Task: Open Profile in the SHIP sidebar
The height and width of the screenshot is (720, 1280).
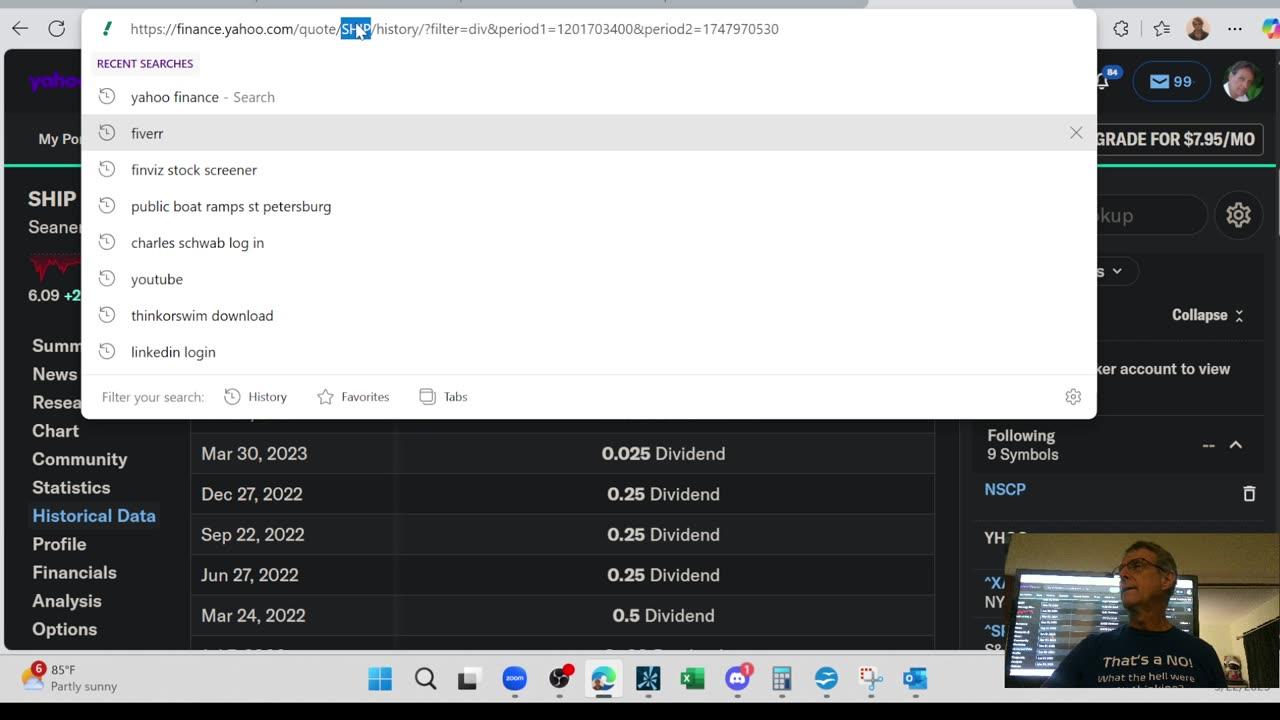Action: [59, 544]
